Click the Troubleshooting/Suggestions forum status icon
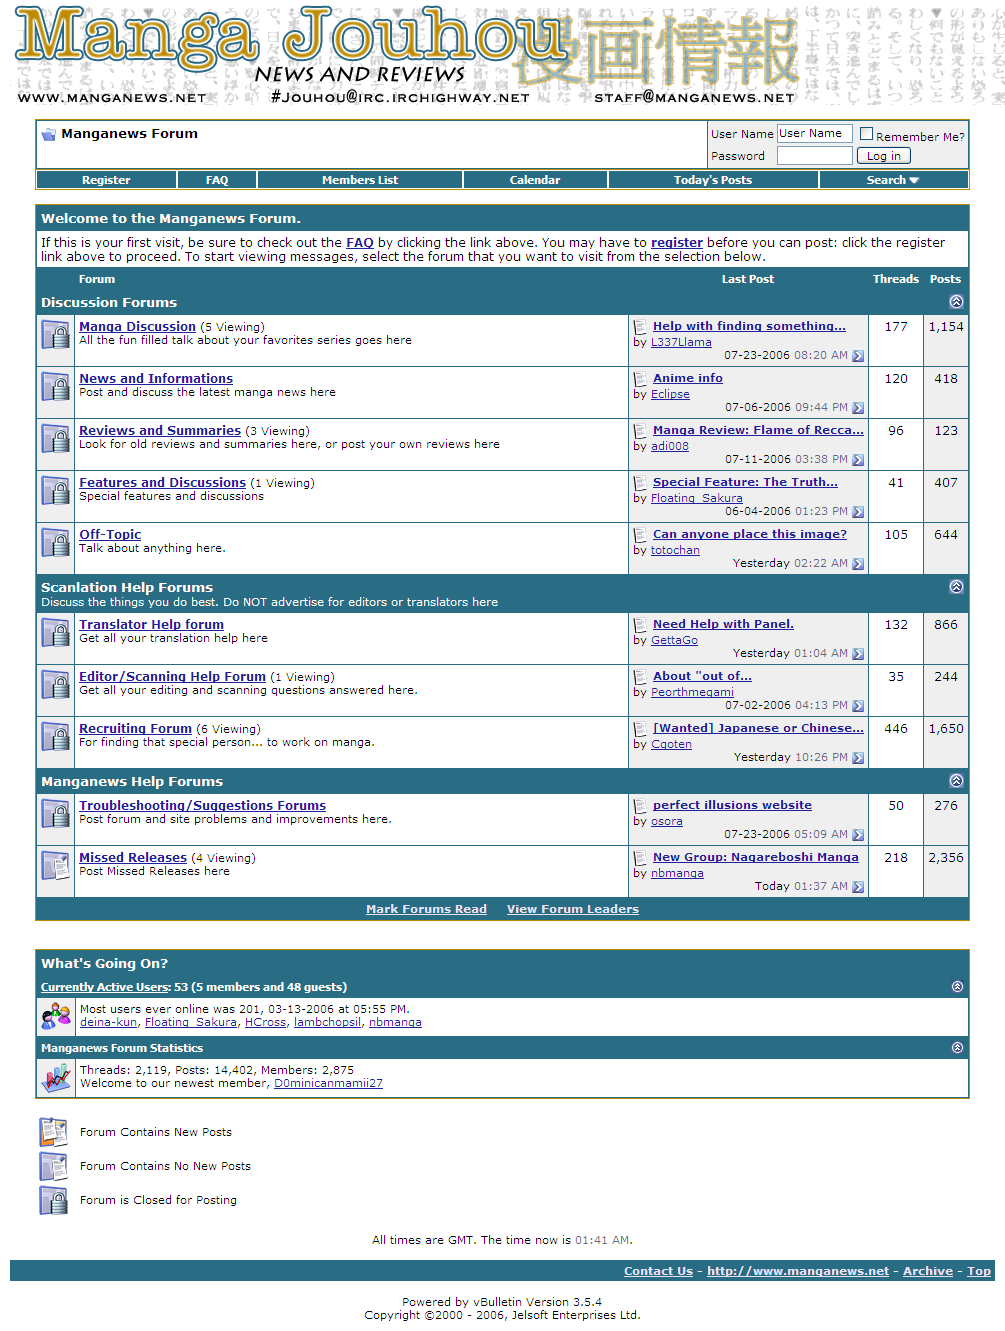This screenshot has height=1331, width=1005. (55, 813)
